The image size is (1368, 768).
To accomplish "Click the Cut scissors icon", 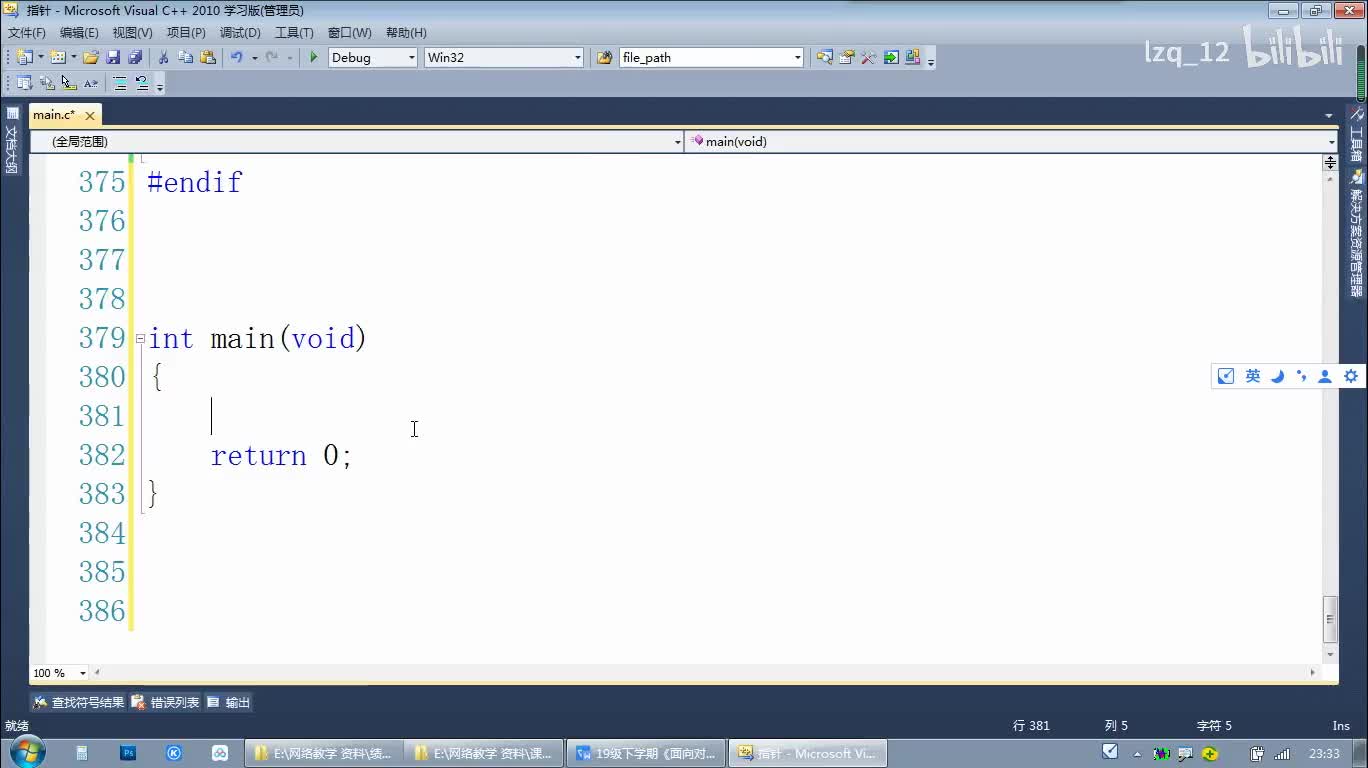I will [163, 58].
